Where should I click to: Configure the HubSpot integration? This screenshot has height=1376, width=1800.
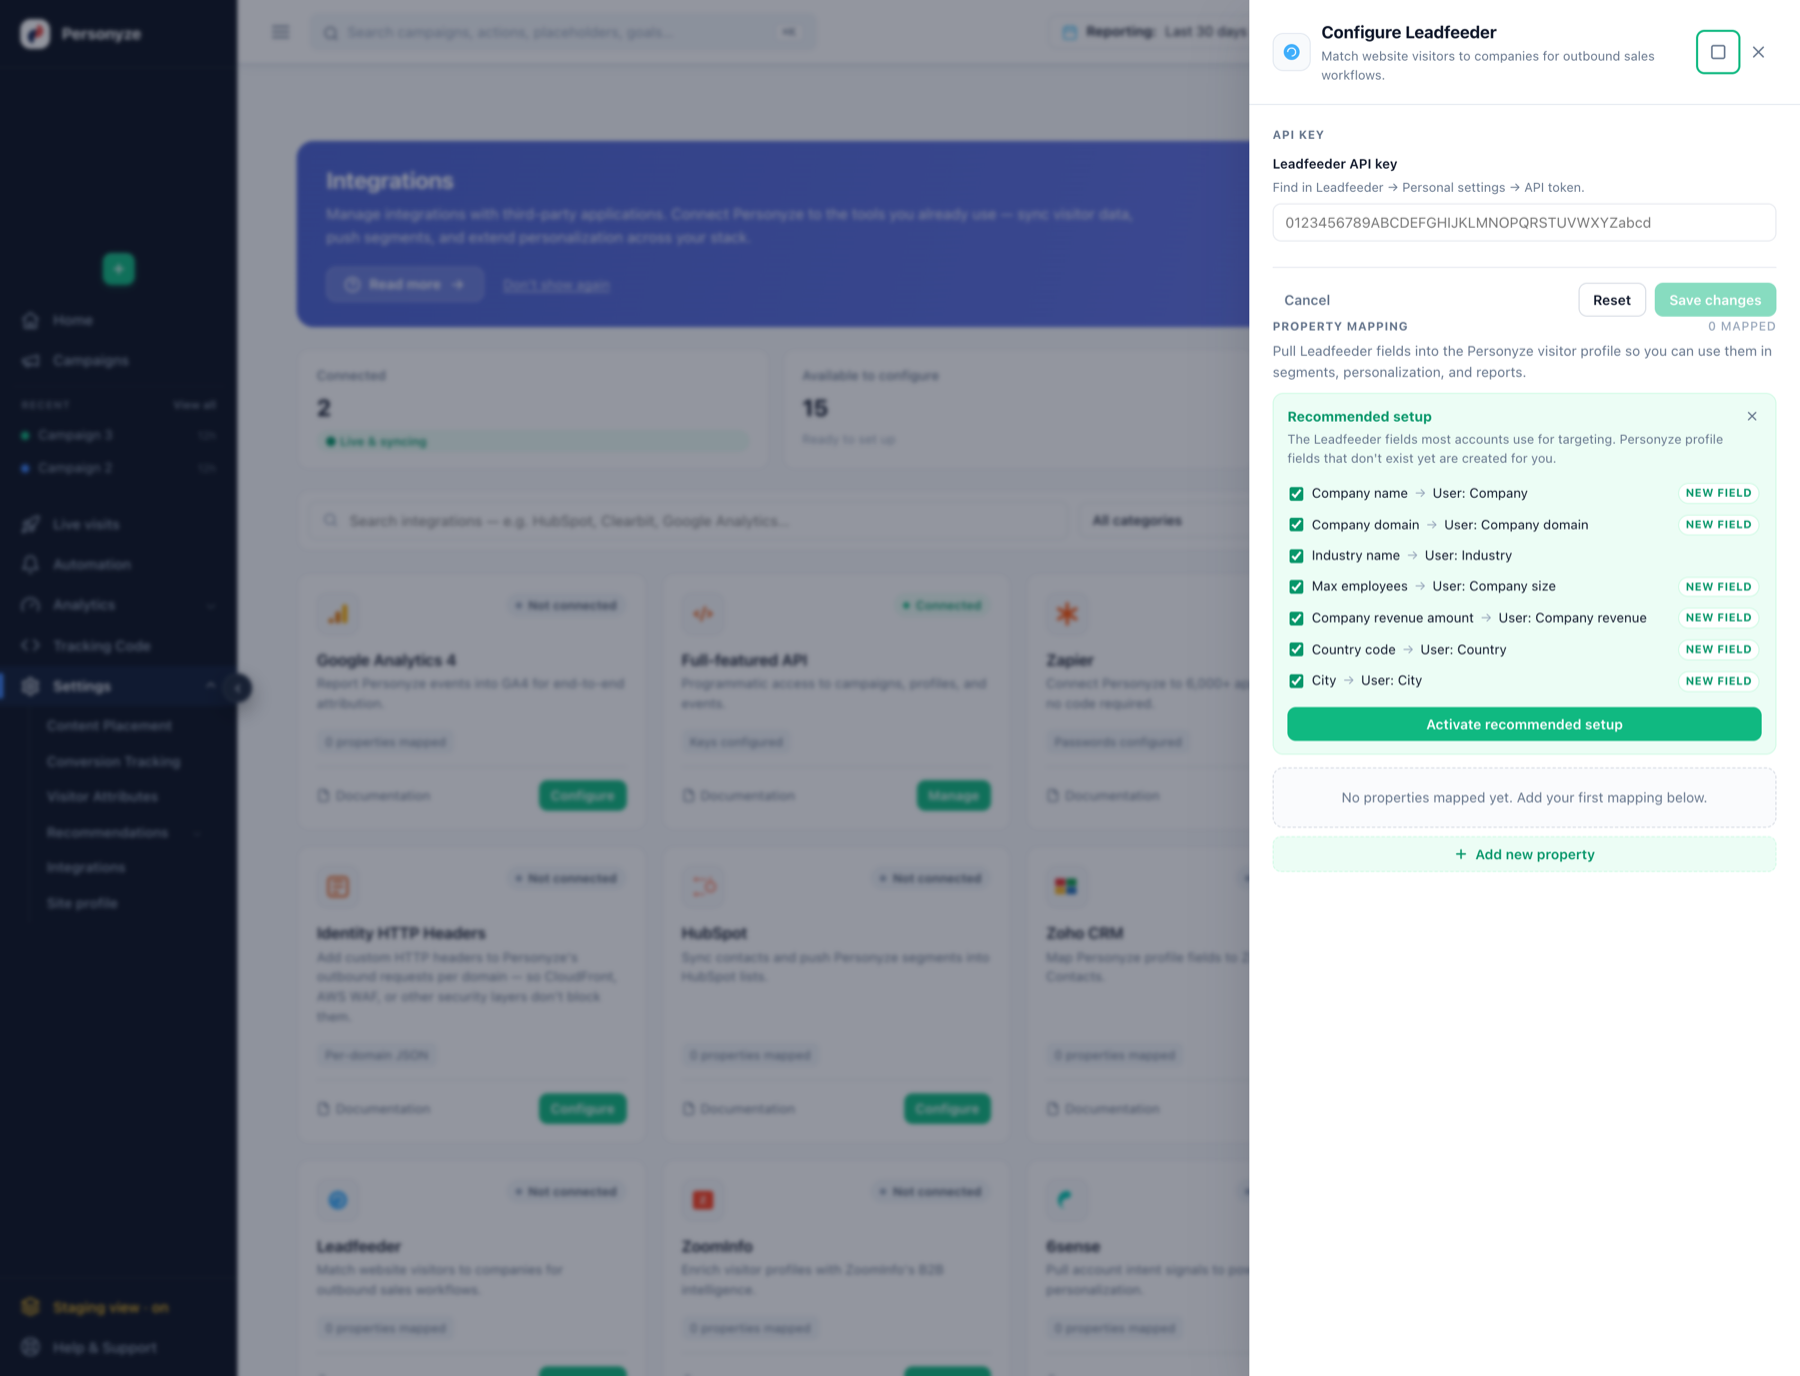(x=947, y=1109)
